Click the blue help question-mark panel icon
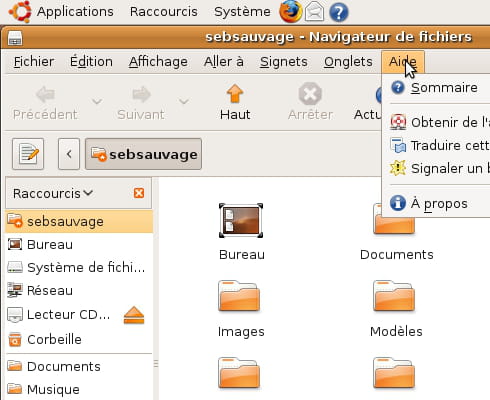490x400 pixels. pyautogui.click(x=339, y=12)
